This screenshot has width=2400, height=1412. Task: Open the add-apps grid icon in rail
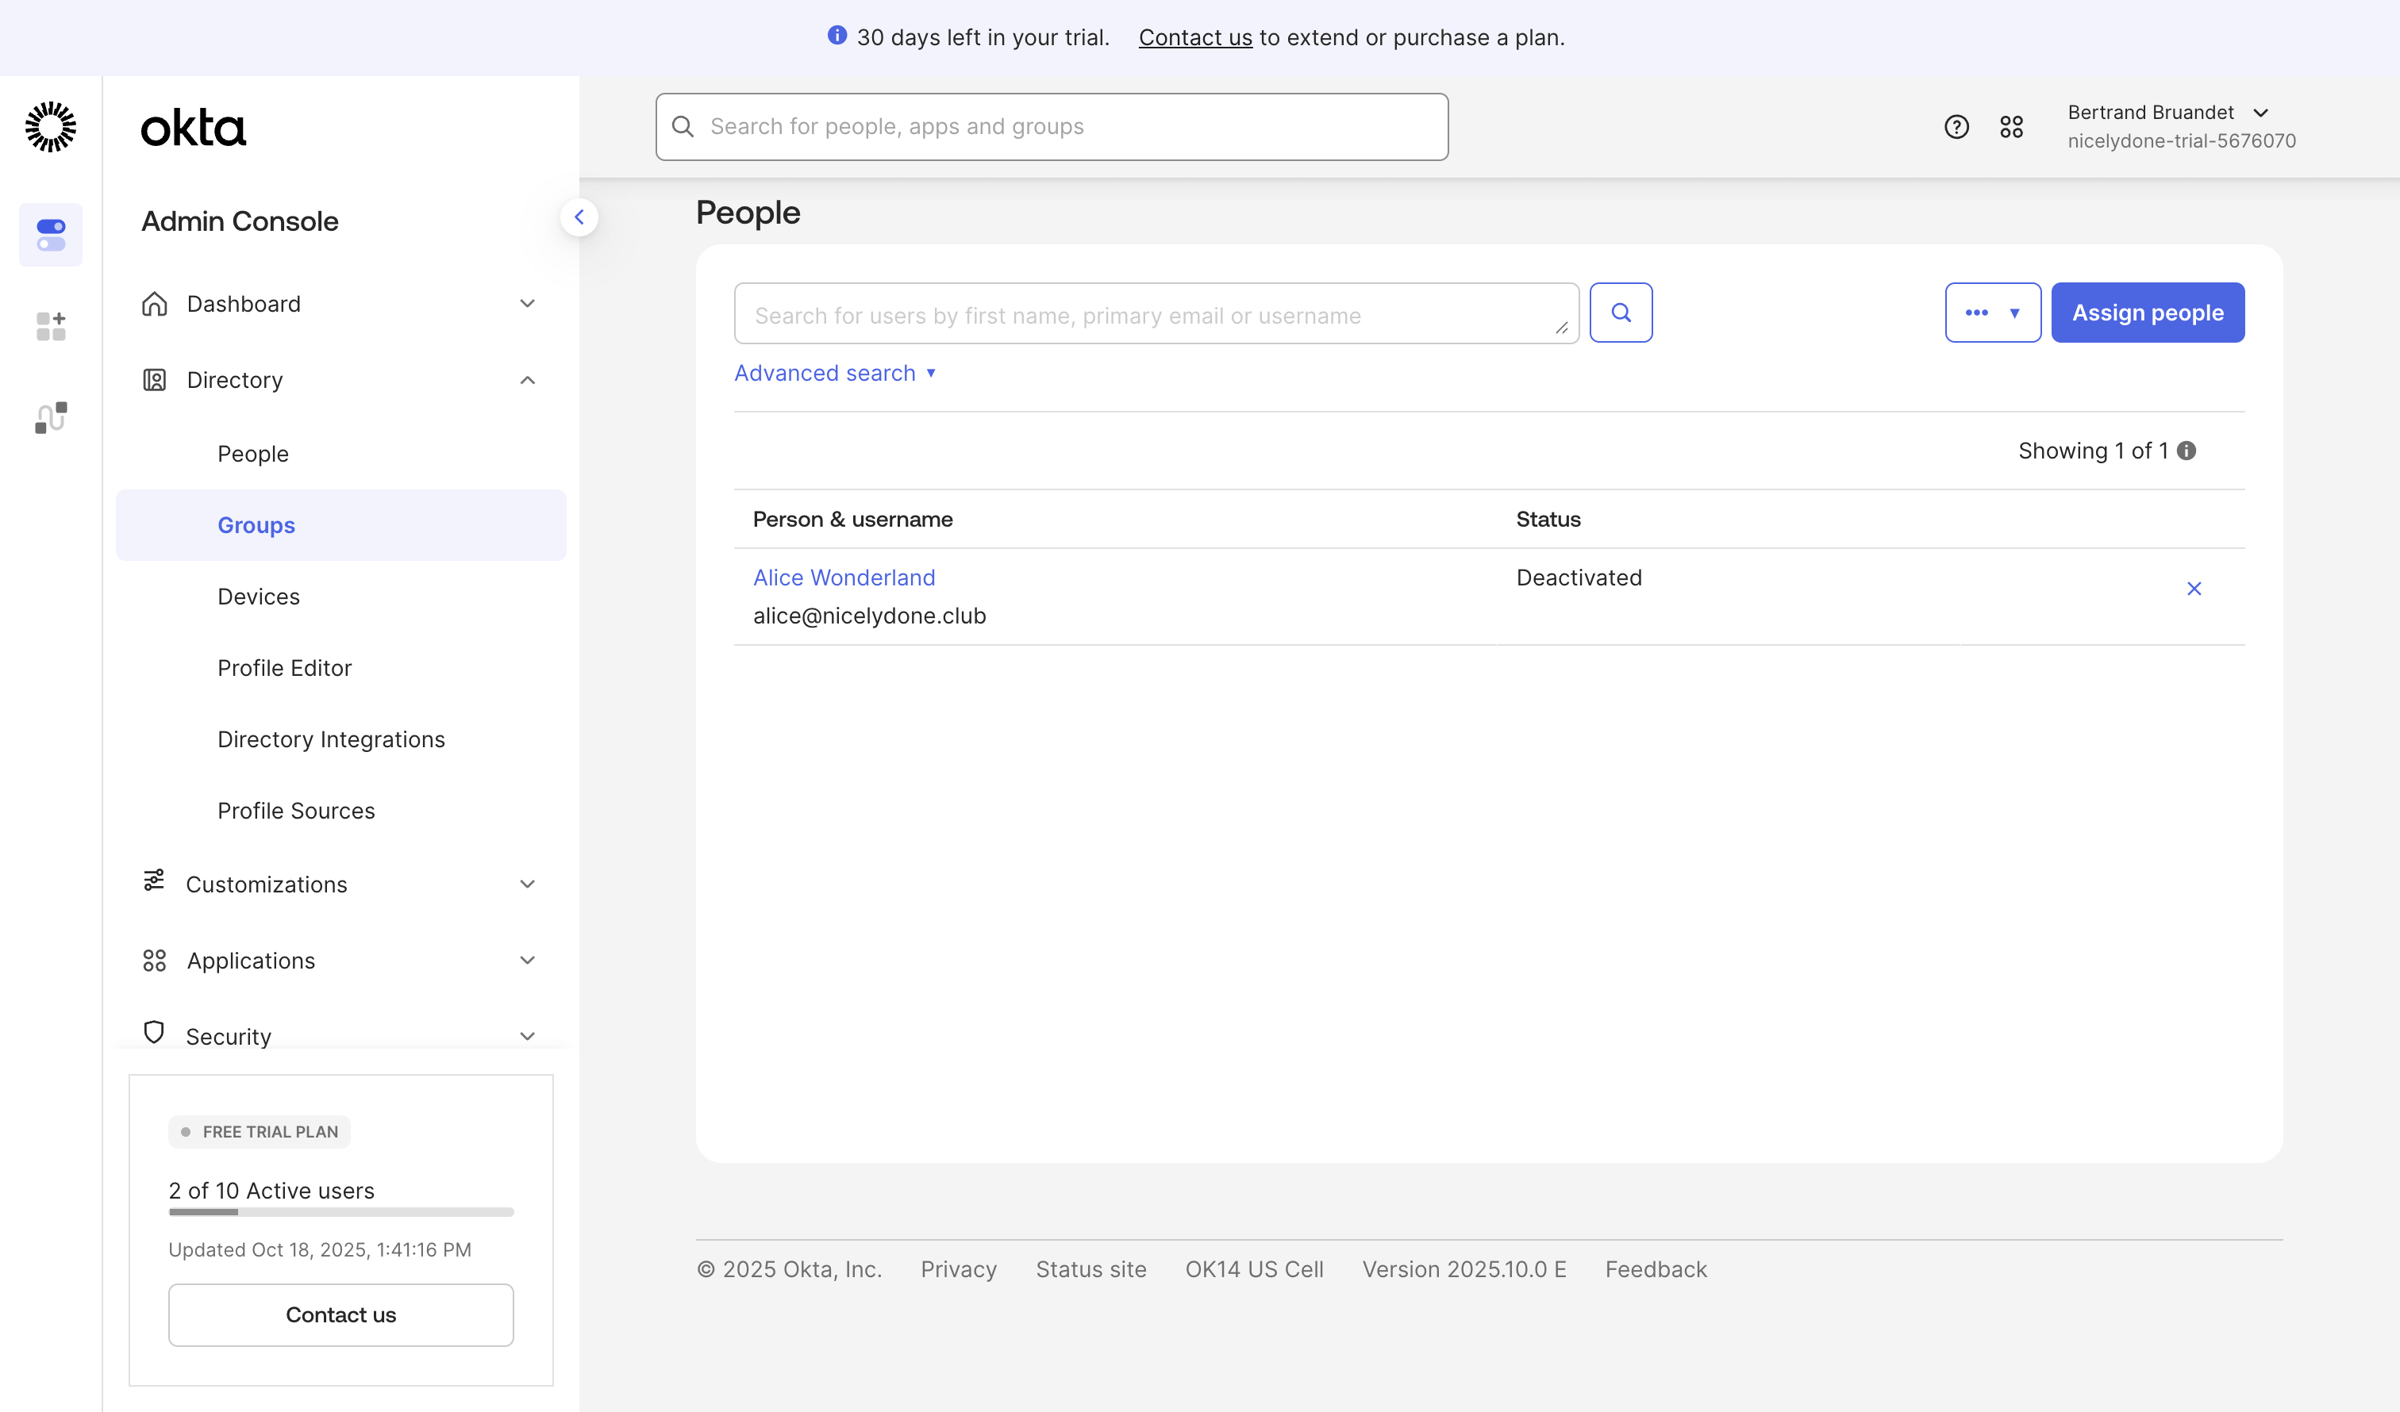point(50,326)
